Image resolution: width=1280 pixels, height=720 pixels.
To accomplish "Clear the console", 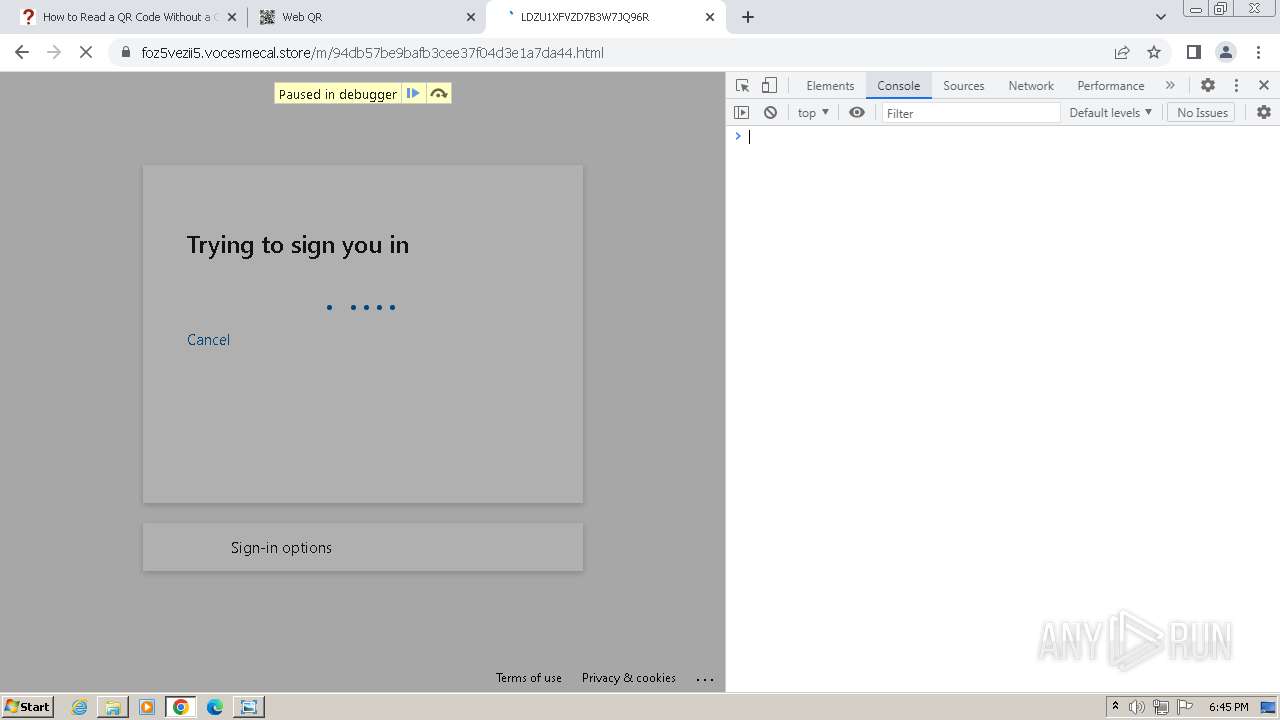I will 770,113.
